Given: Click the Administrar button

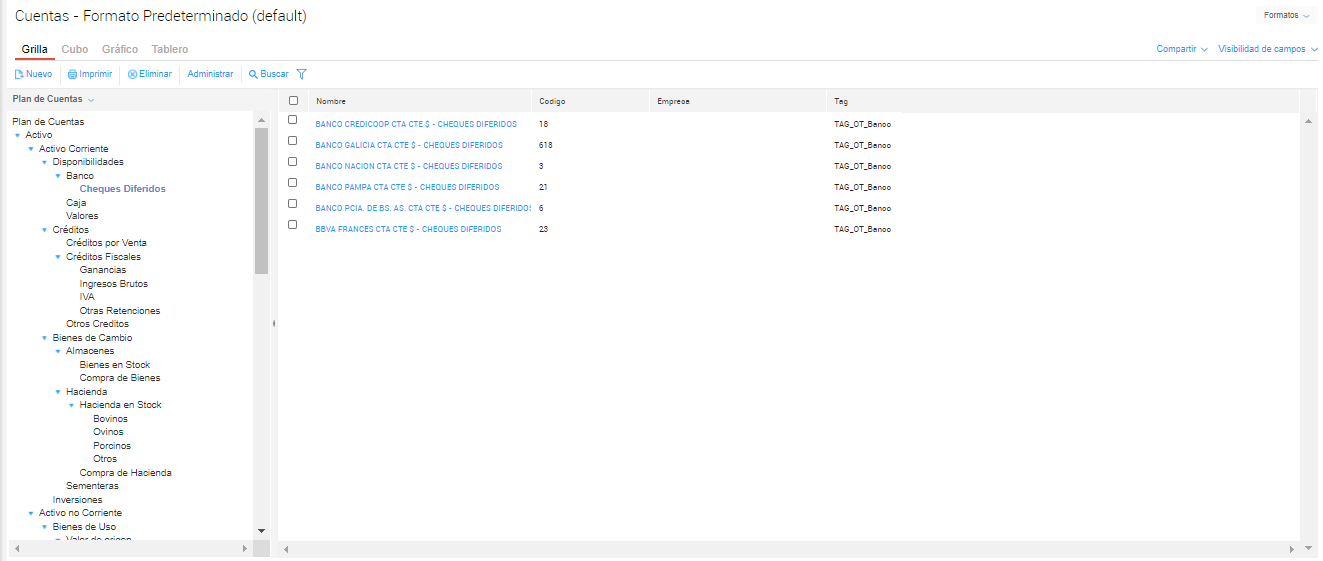Looking at the screenshot, I should [210, 74].
